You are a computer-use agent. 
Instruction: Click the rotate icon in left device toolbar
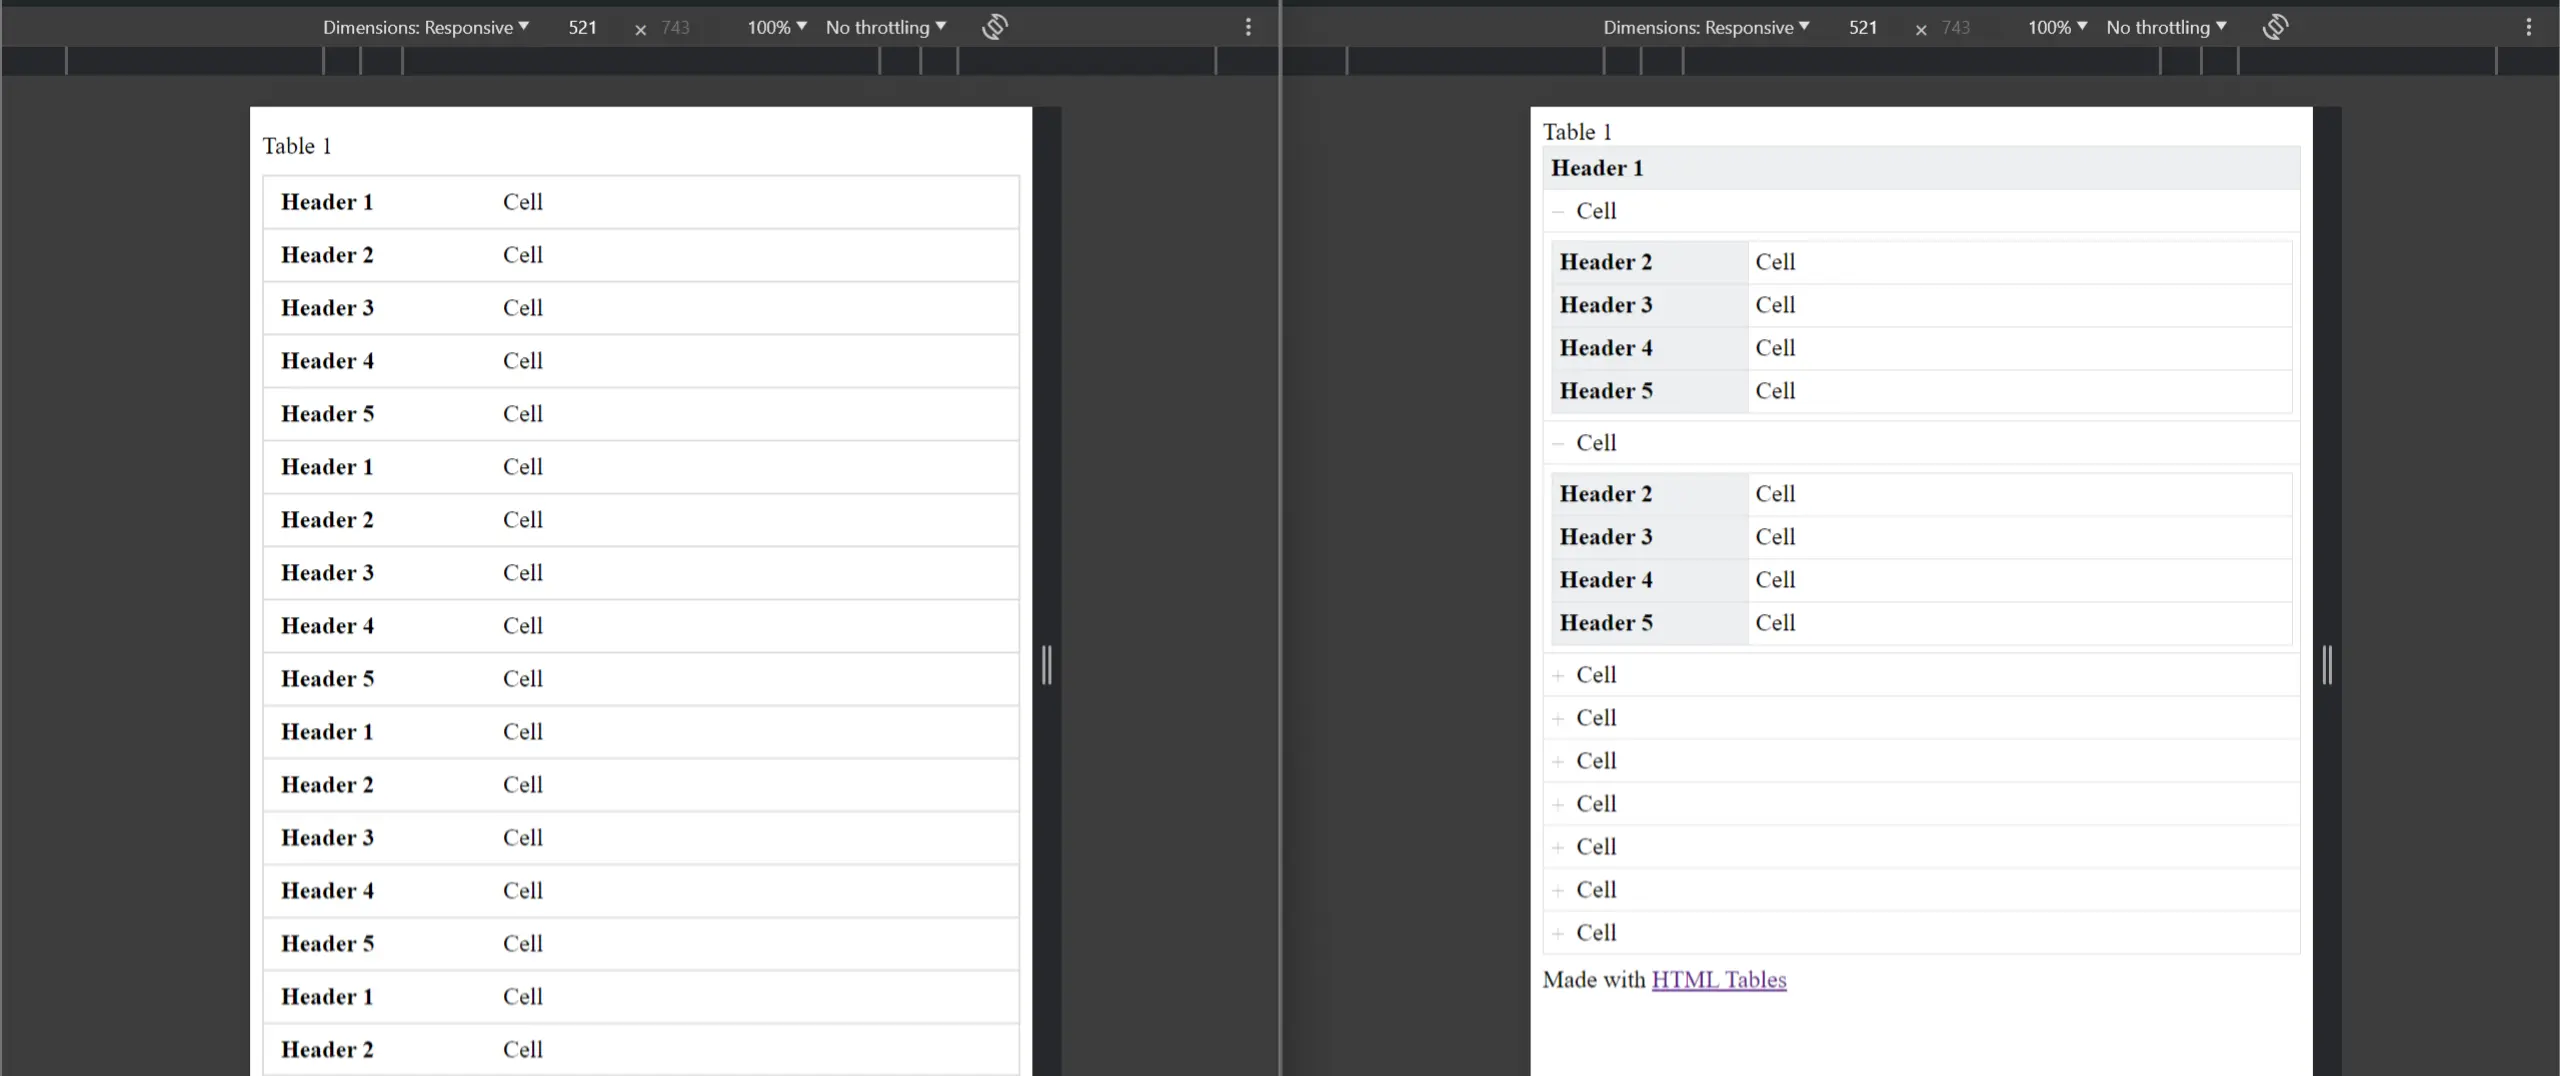[994, 27]
